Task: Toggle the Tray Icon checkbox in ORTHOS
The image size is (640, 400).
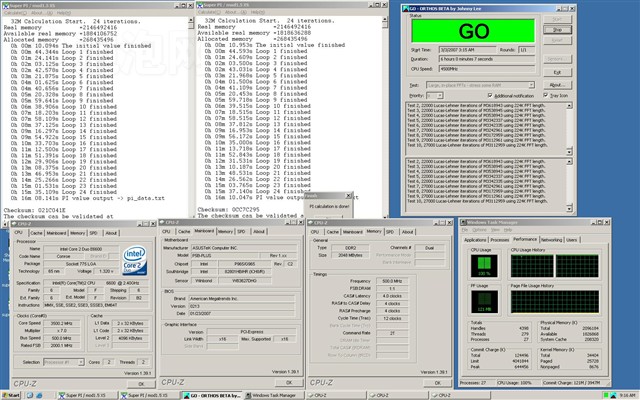Action: pos(546,95)
